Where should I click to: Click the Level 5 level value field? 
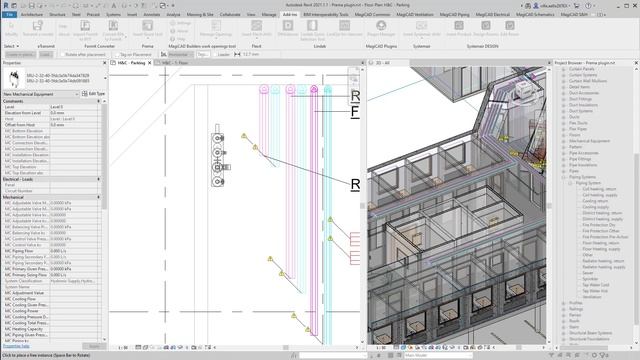[73, 107]
